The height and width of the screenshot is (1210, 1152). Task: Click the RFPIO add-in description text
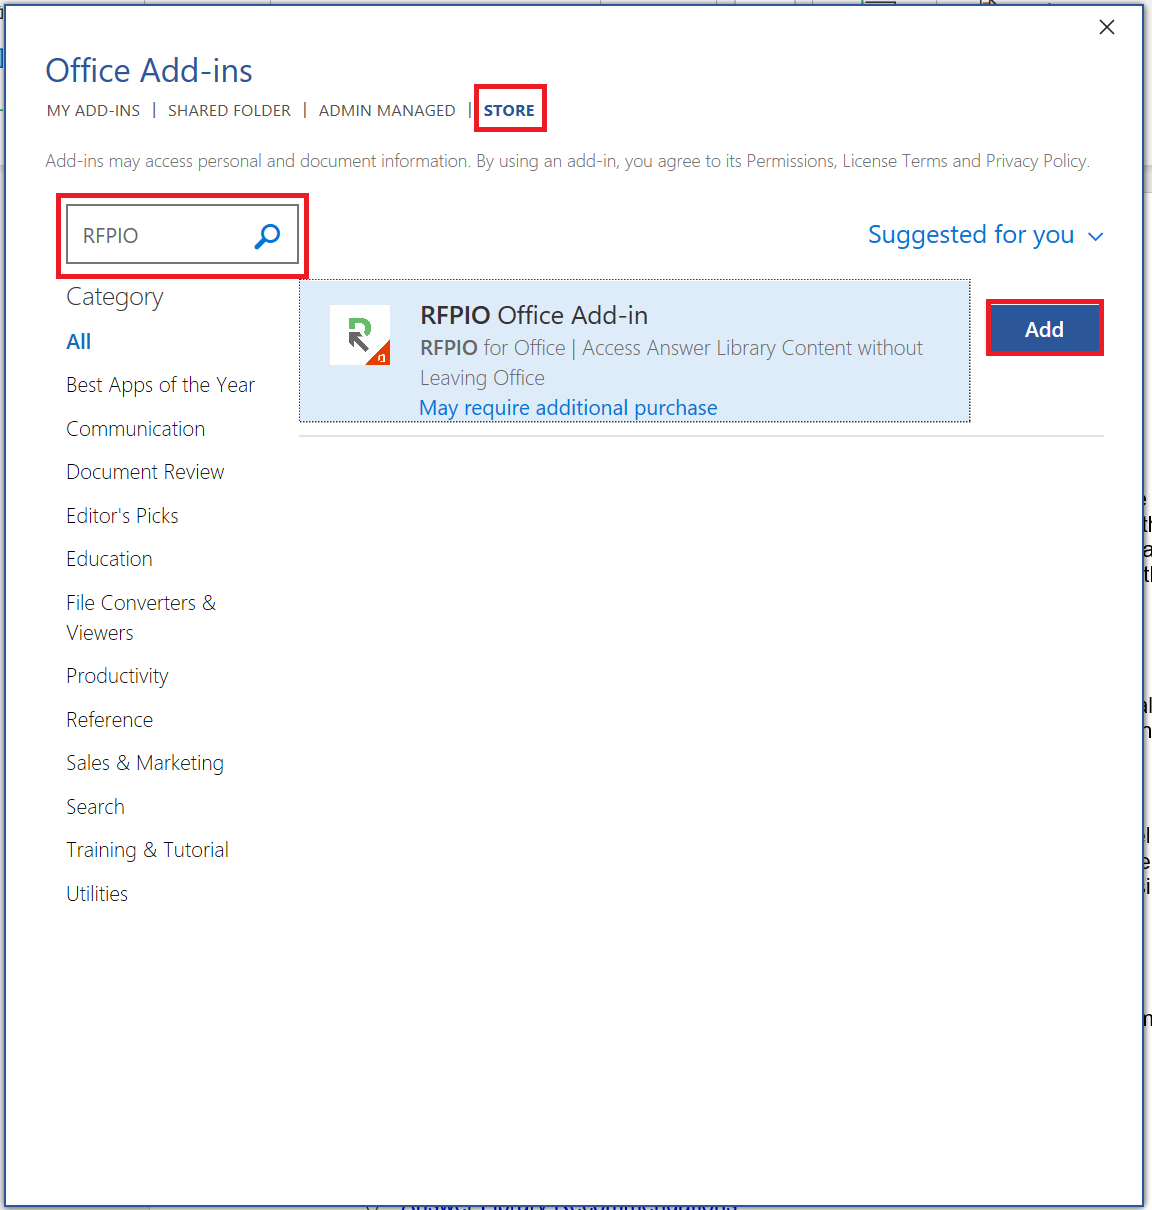[671, 363]
